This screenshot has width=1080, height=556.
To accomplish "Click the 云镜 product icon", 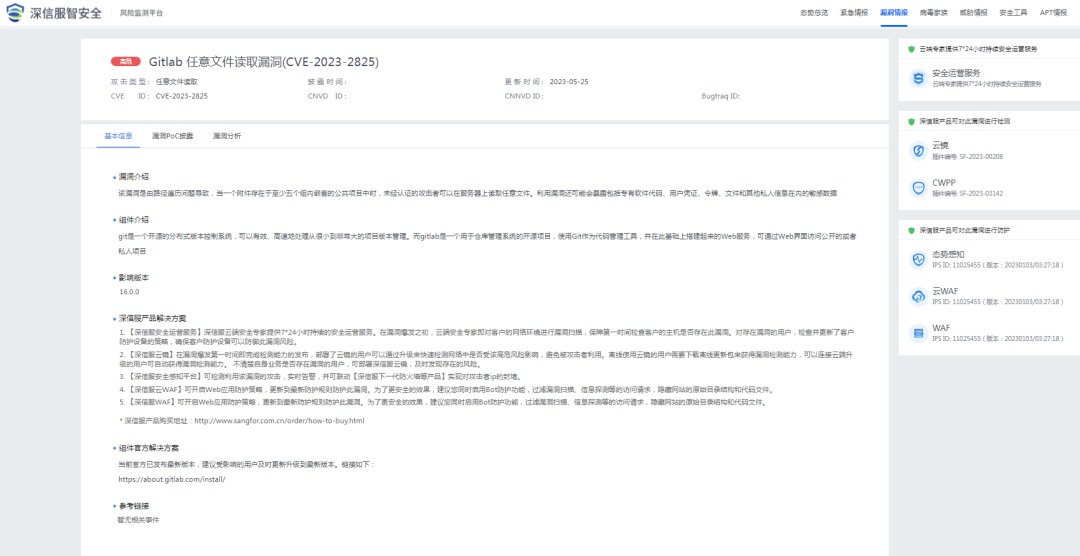I will click(917, 150).
